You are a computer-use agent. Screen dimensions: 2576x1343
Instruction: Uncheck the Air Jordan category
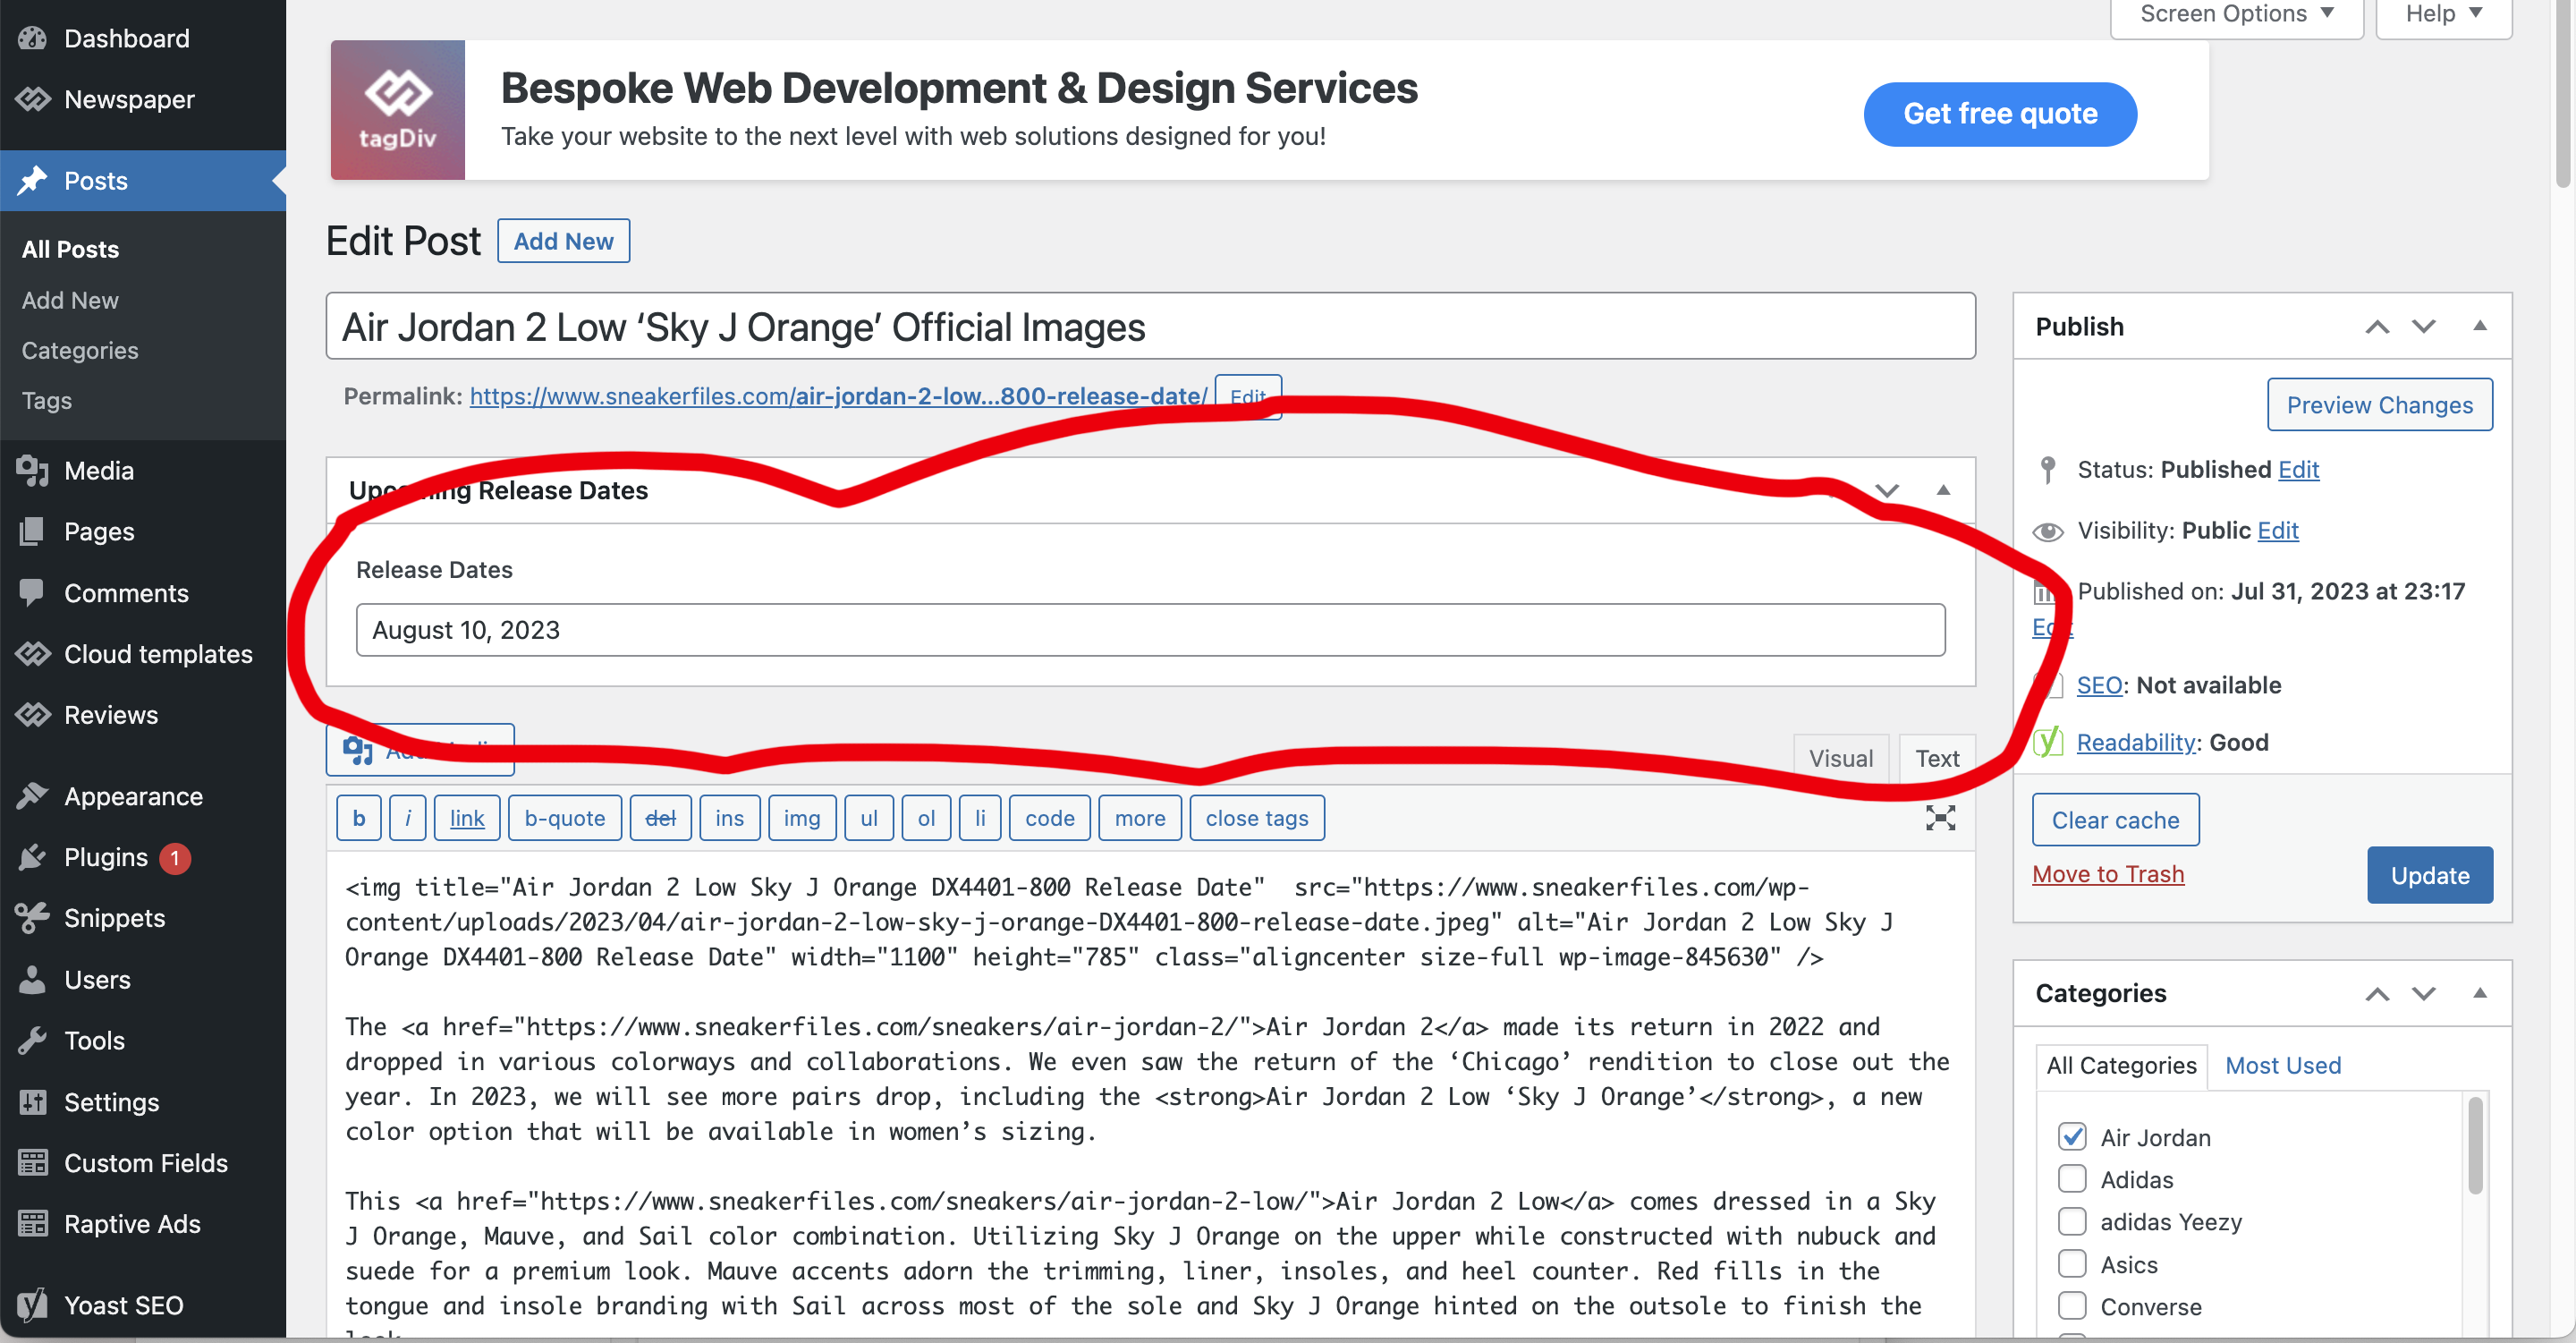coord(2072,1137)
